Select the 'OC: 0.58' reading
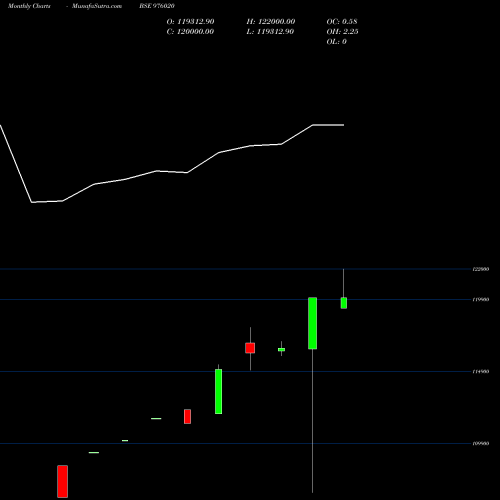 click(x=342, y=22)
